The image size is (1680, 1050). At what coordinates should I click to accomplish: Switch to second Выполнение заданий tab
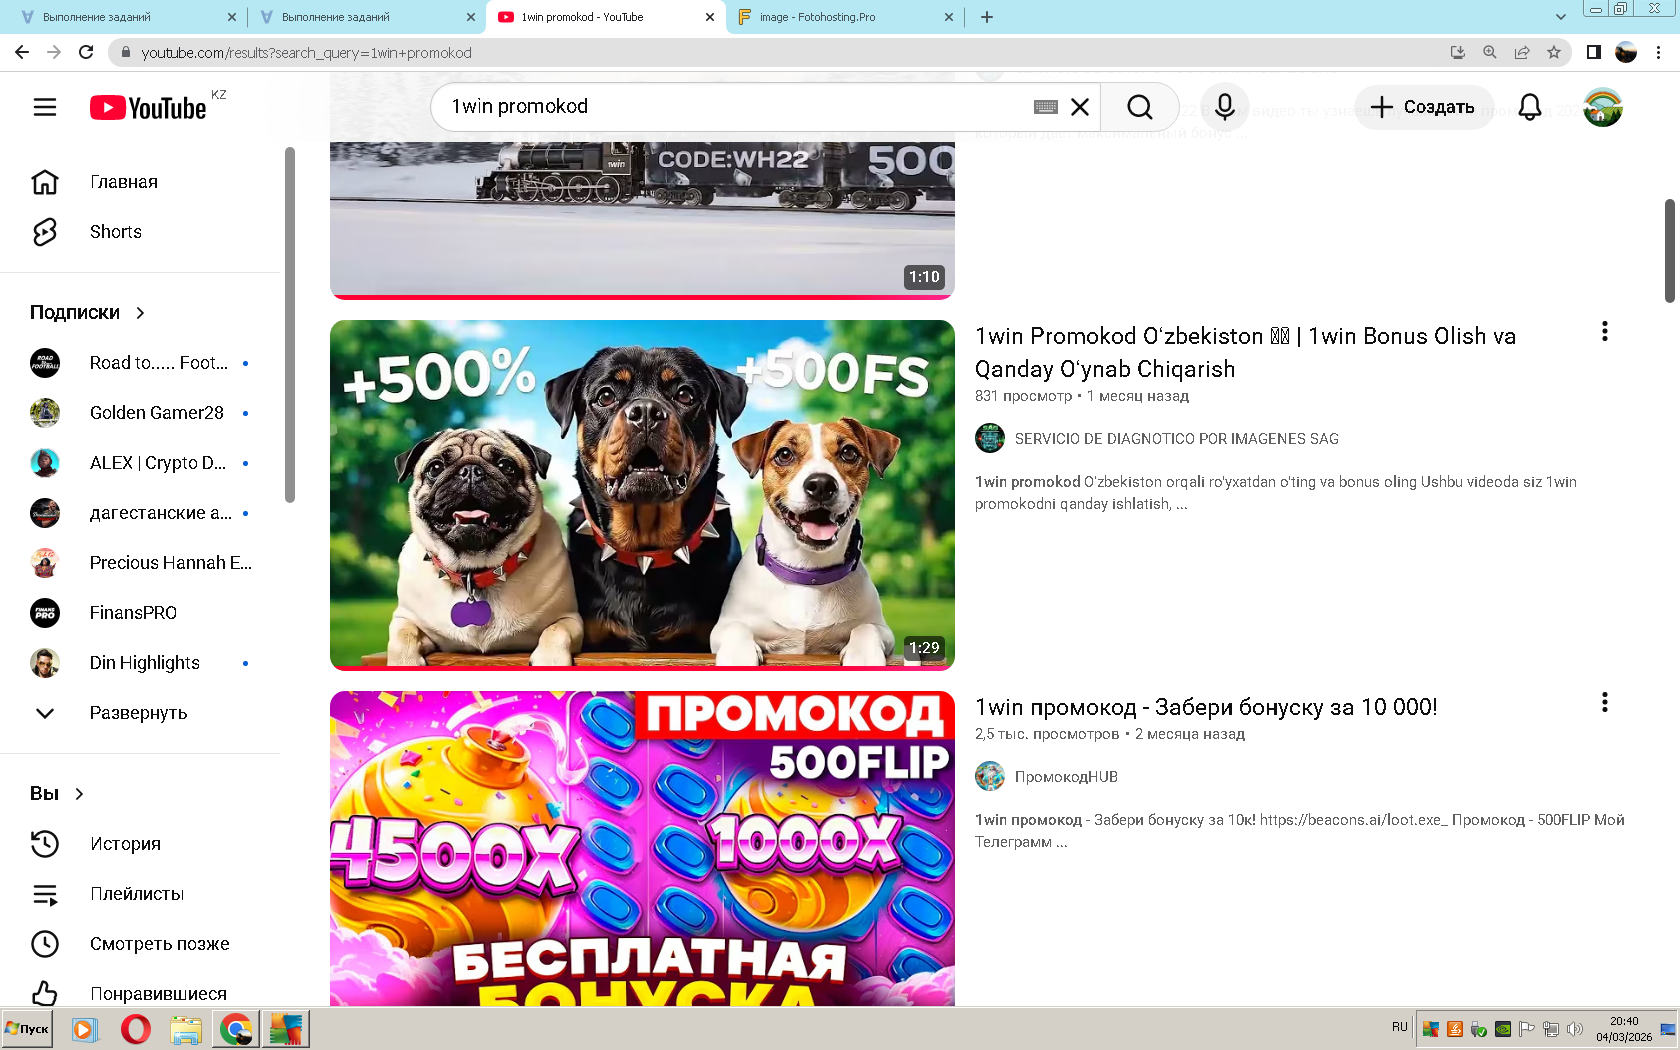(365, 17)
